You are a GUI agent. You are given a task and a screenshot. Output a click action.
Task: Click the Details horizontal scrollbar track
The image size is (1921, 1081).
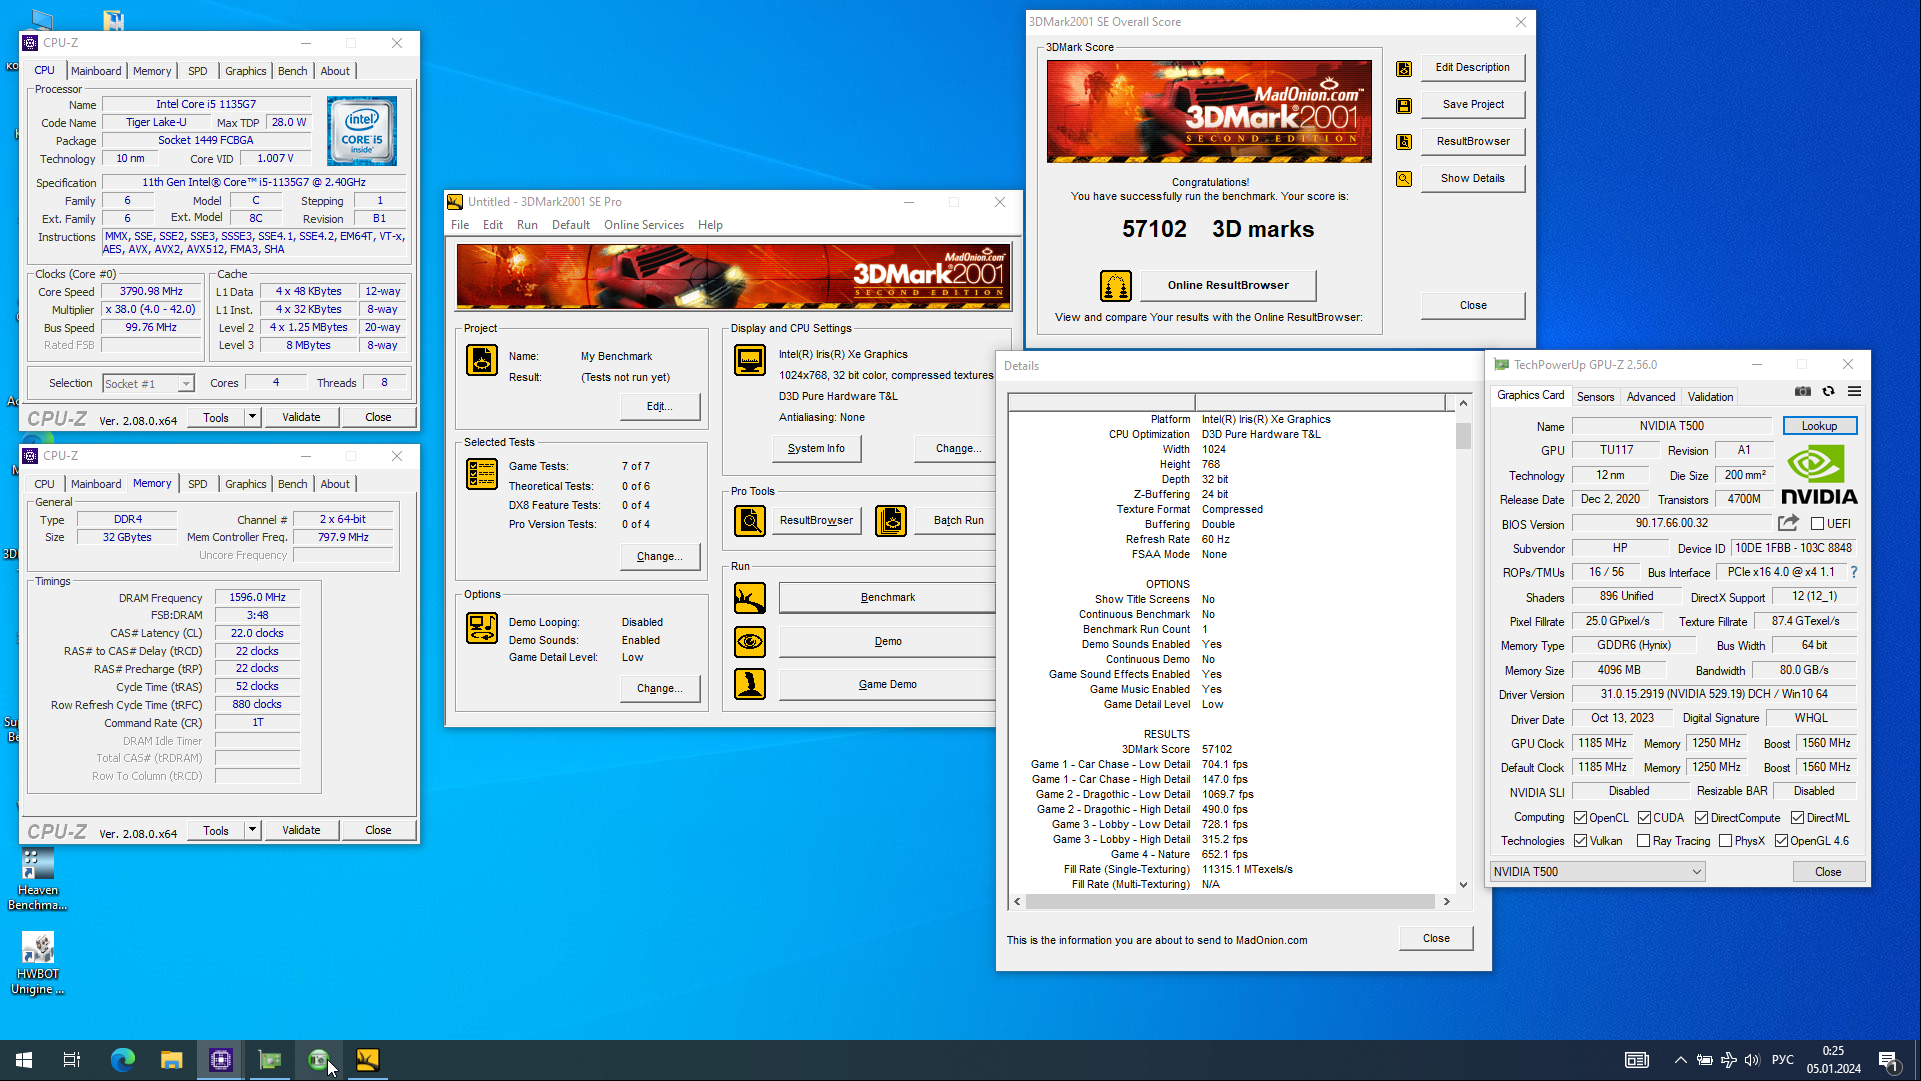click(1230, 902)
